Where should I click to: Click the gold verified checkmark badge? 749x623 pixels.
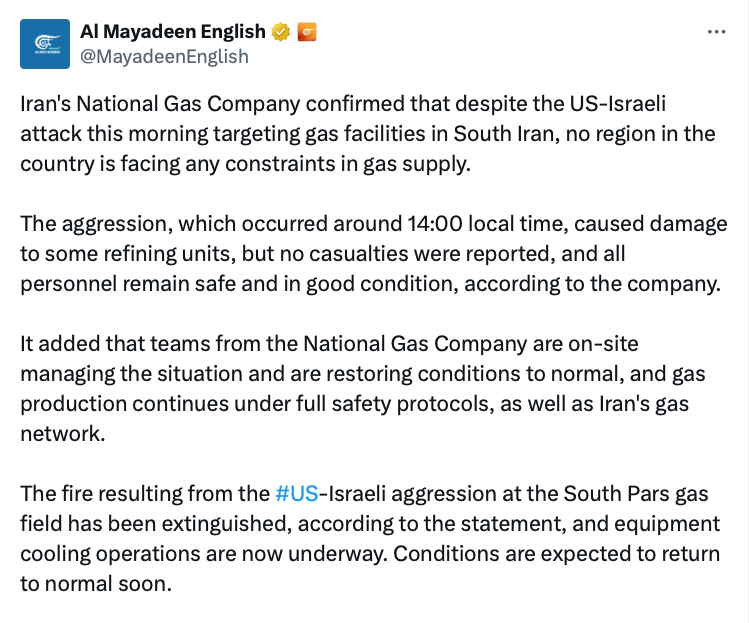click(x=281, y=32)
